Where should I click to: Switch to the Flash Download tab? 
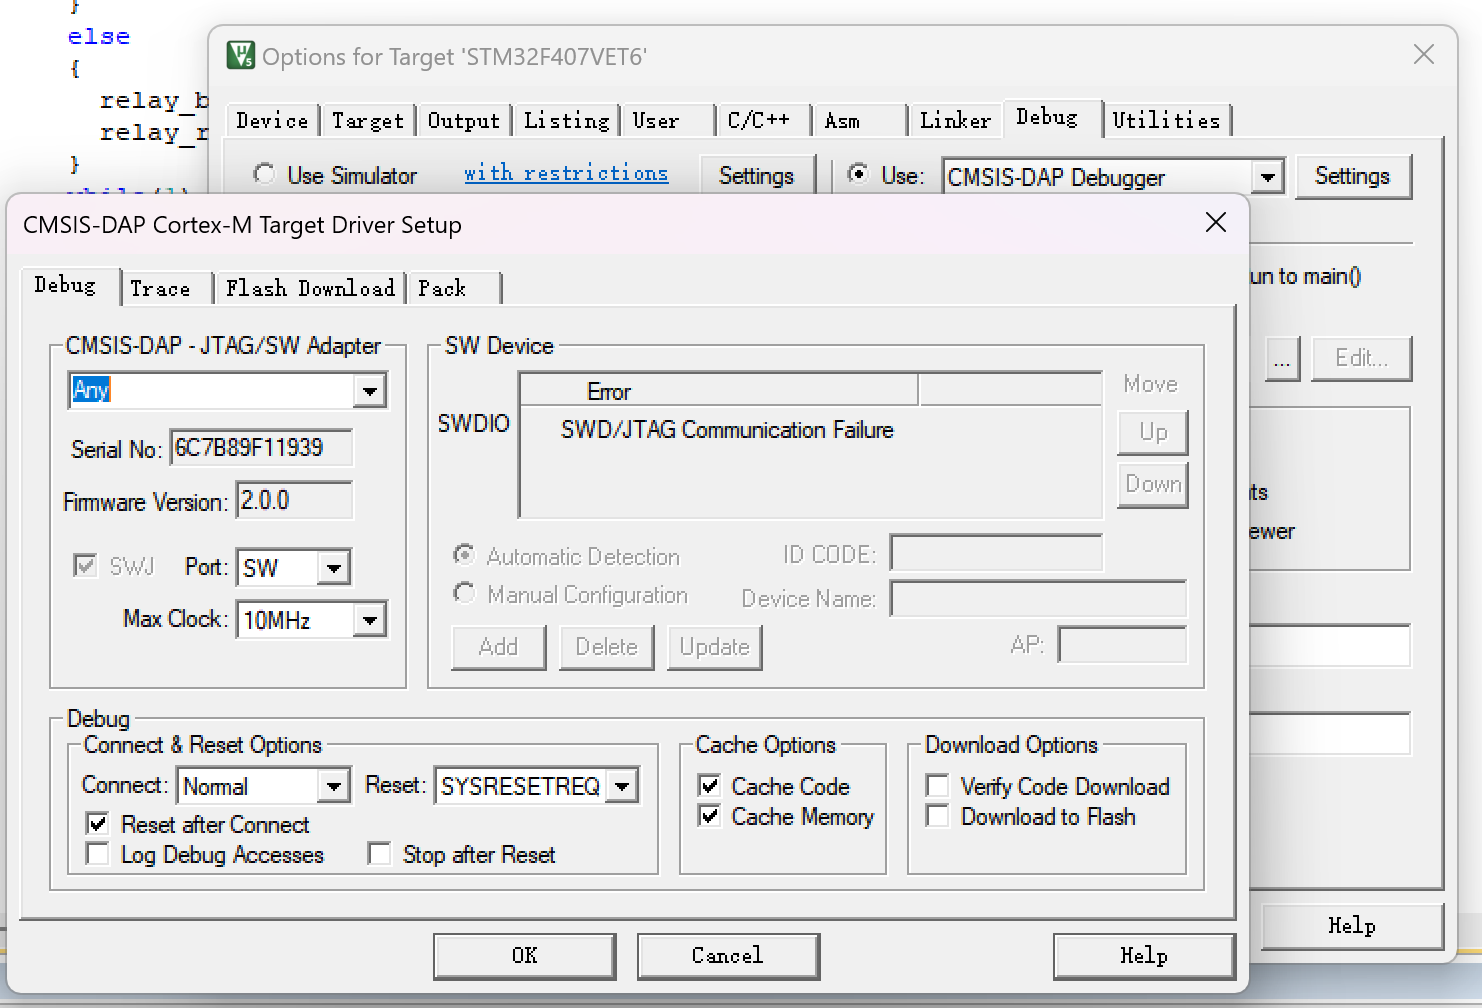(310, 288)
